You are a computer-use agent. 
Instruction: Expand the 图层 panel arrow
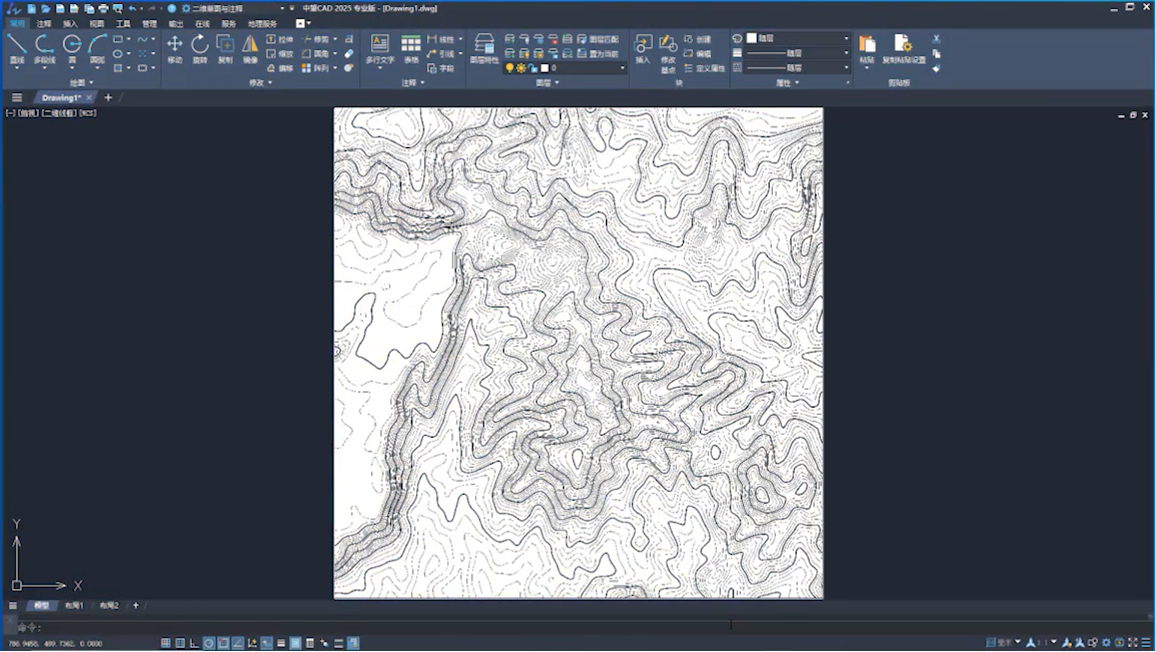click(x=557, y=83)
